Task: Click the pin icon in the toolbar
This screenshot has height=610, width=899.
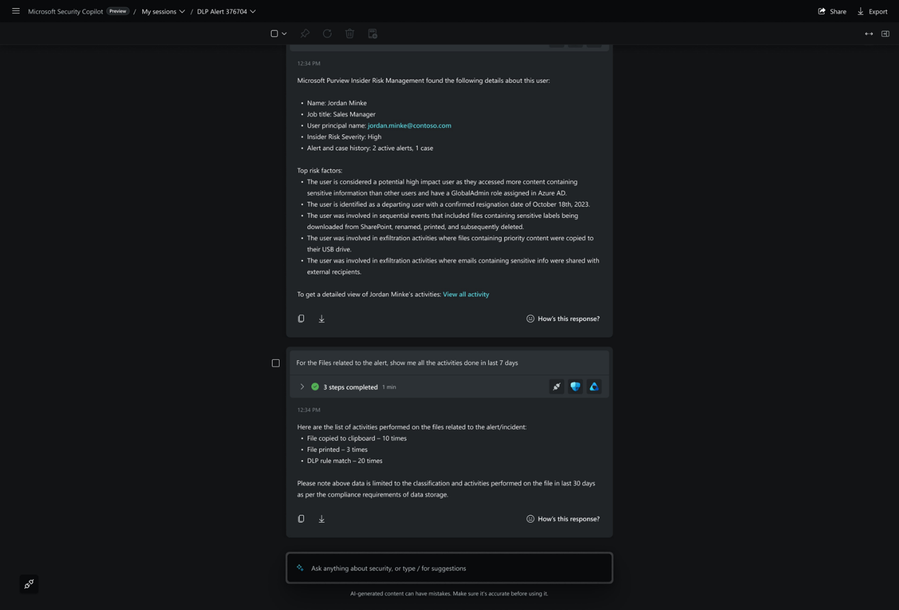Action: [305, 34]
